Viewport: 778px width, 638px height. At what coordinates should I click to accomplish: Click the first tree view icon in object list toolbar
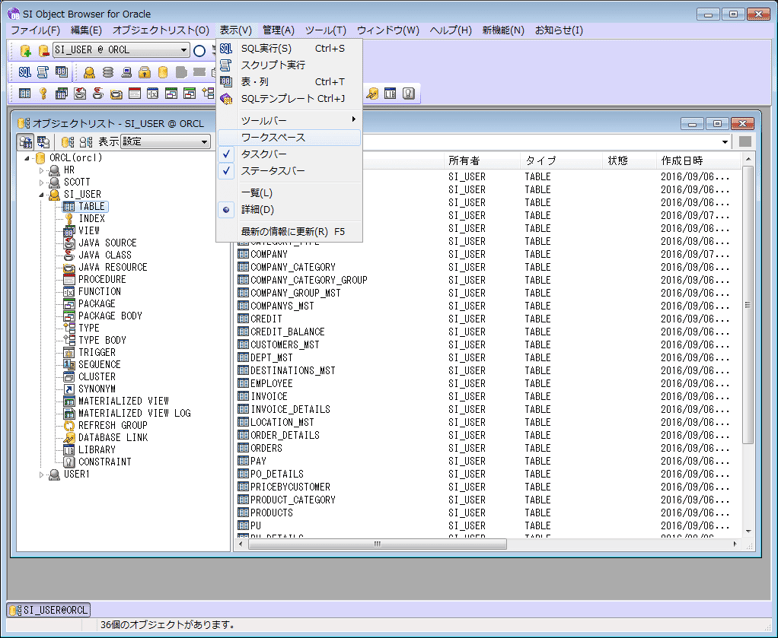tap(26, 142)
